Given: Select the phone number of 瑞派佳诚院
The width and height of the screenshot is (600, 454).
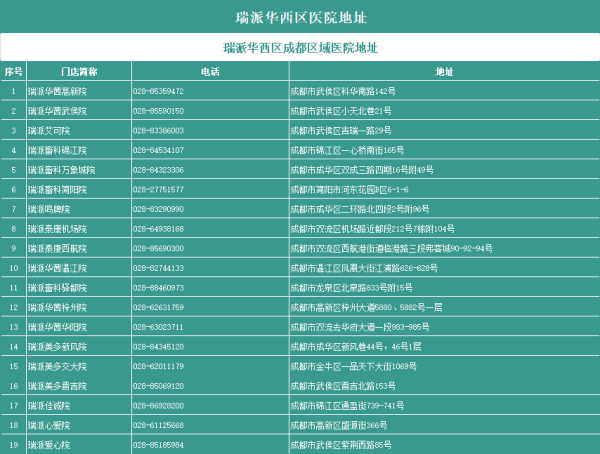Looking at the screenshot, I should click(158, 406).
